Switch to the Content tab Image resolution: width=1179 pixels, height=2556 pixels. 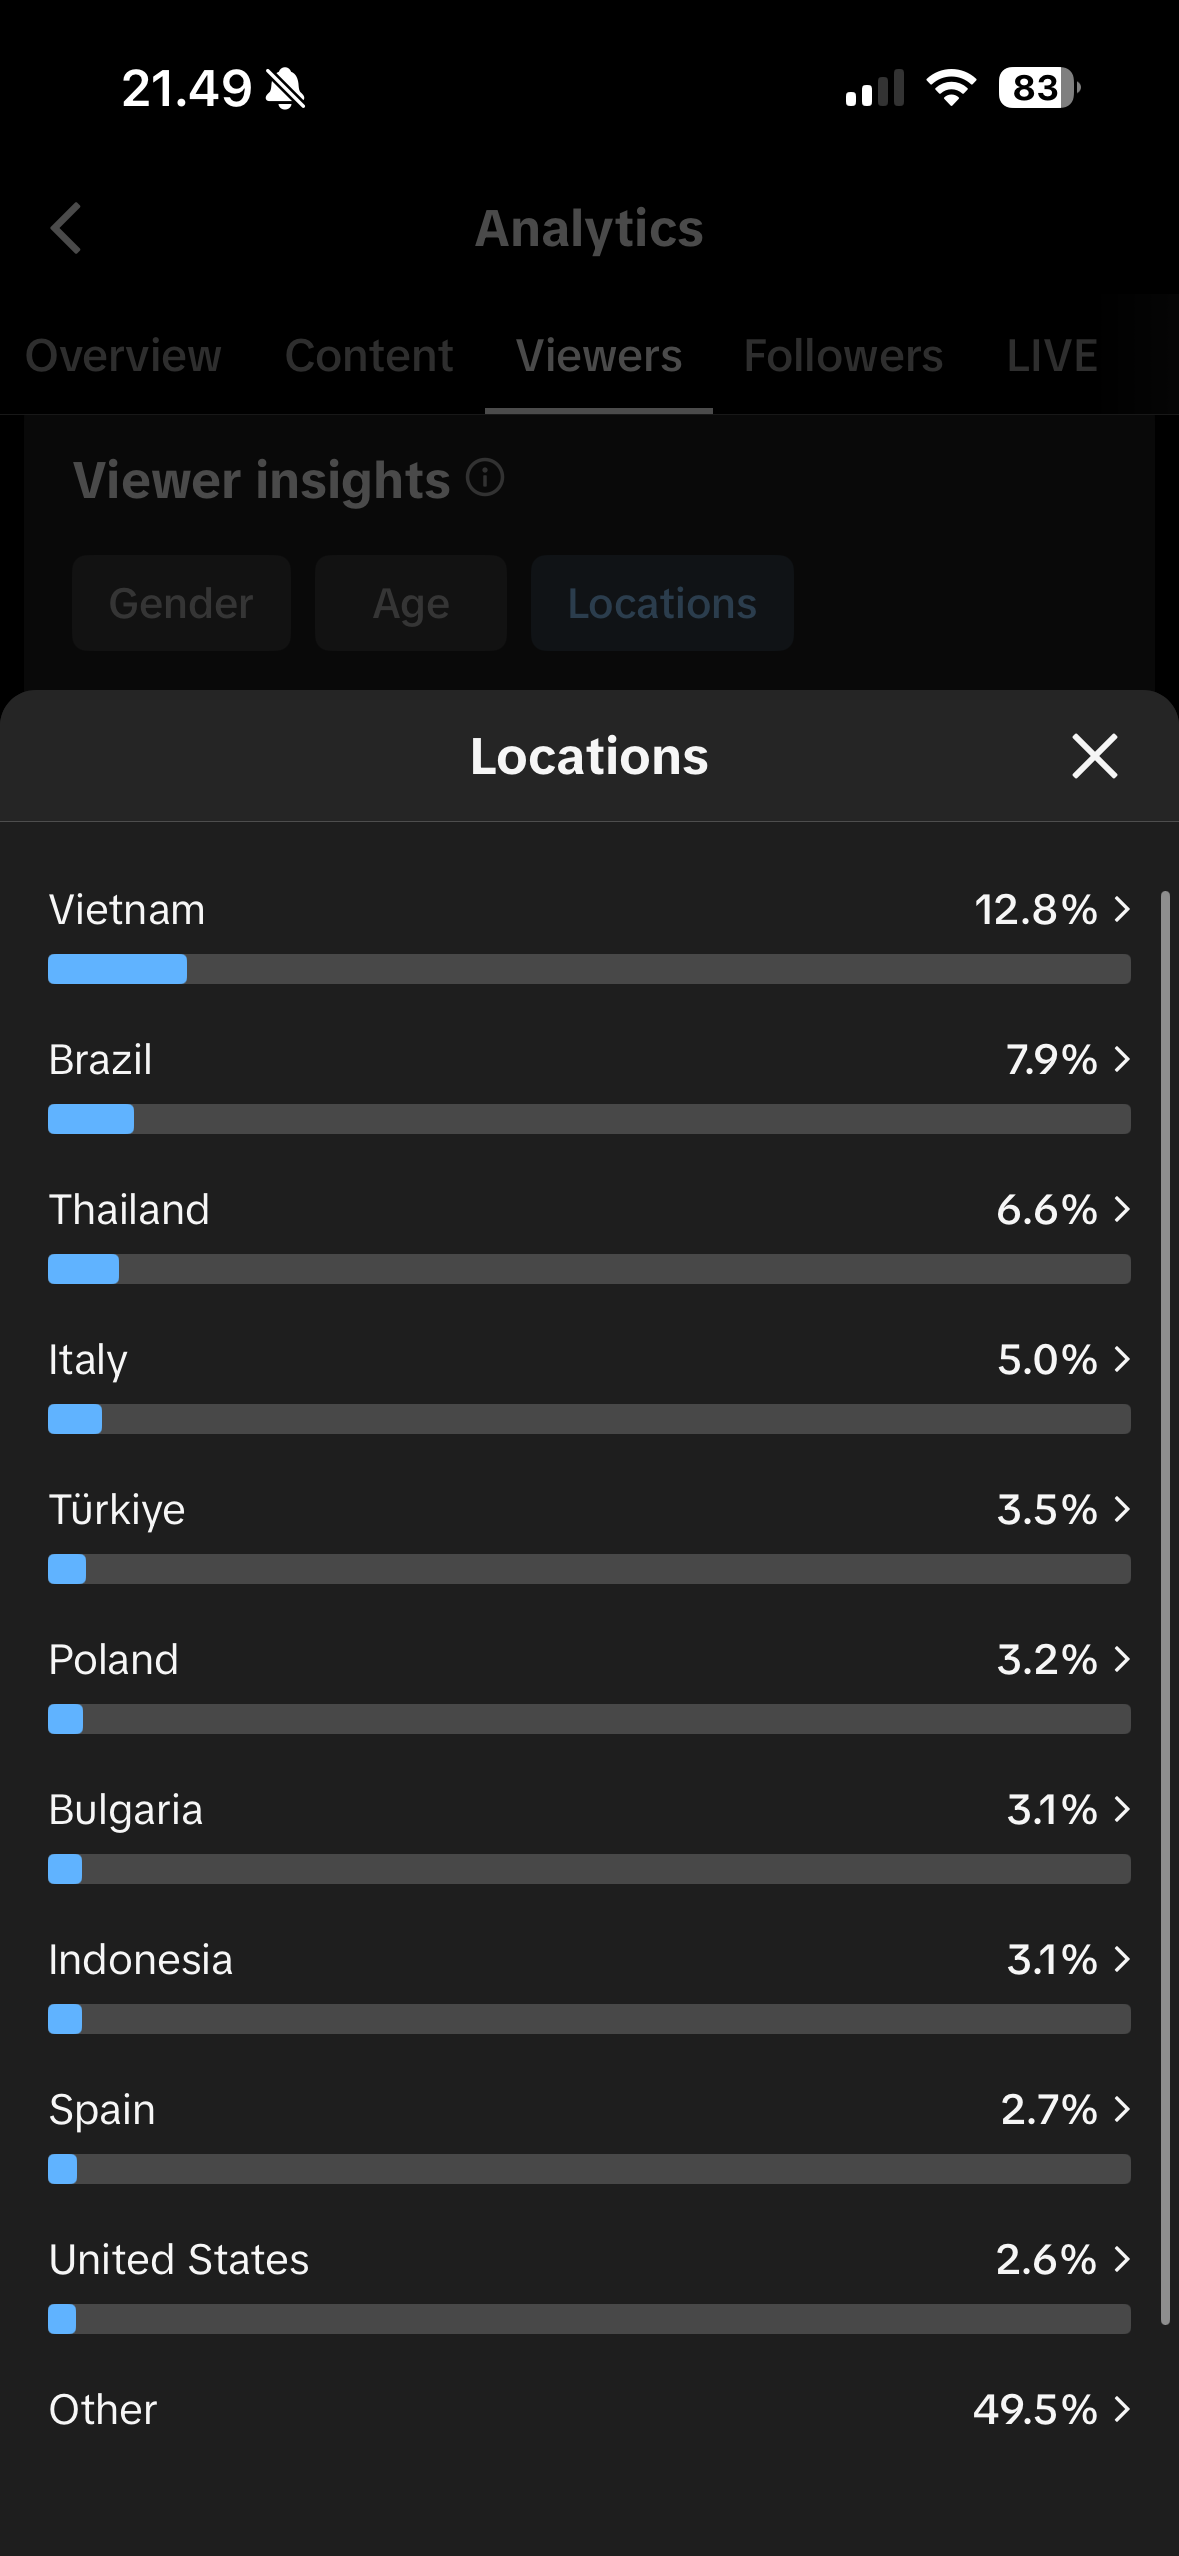pyautogui.click(x=369, y=356)
